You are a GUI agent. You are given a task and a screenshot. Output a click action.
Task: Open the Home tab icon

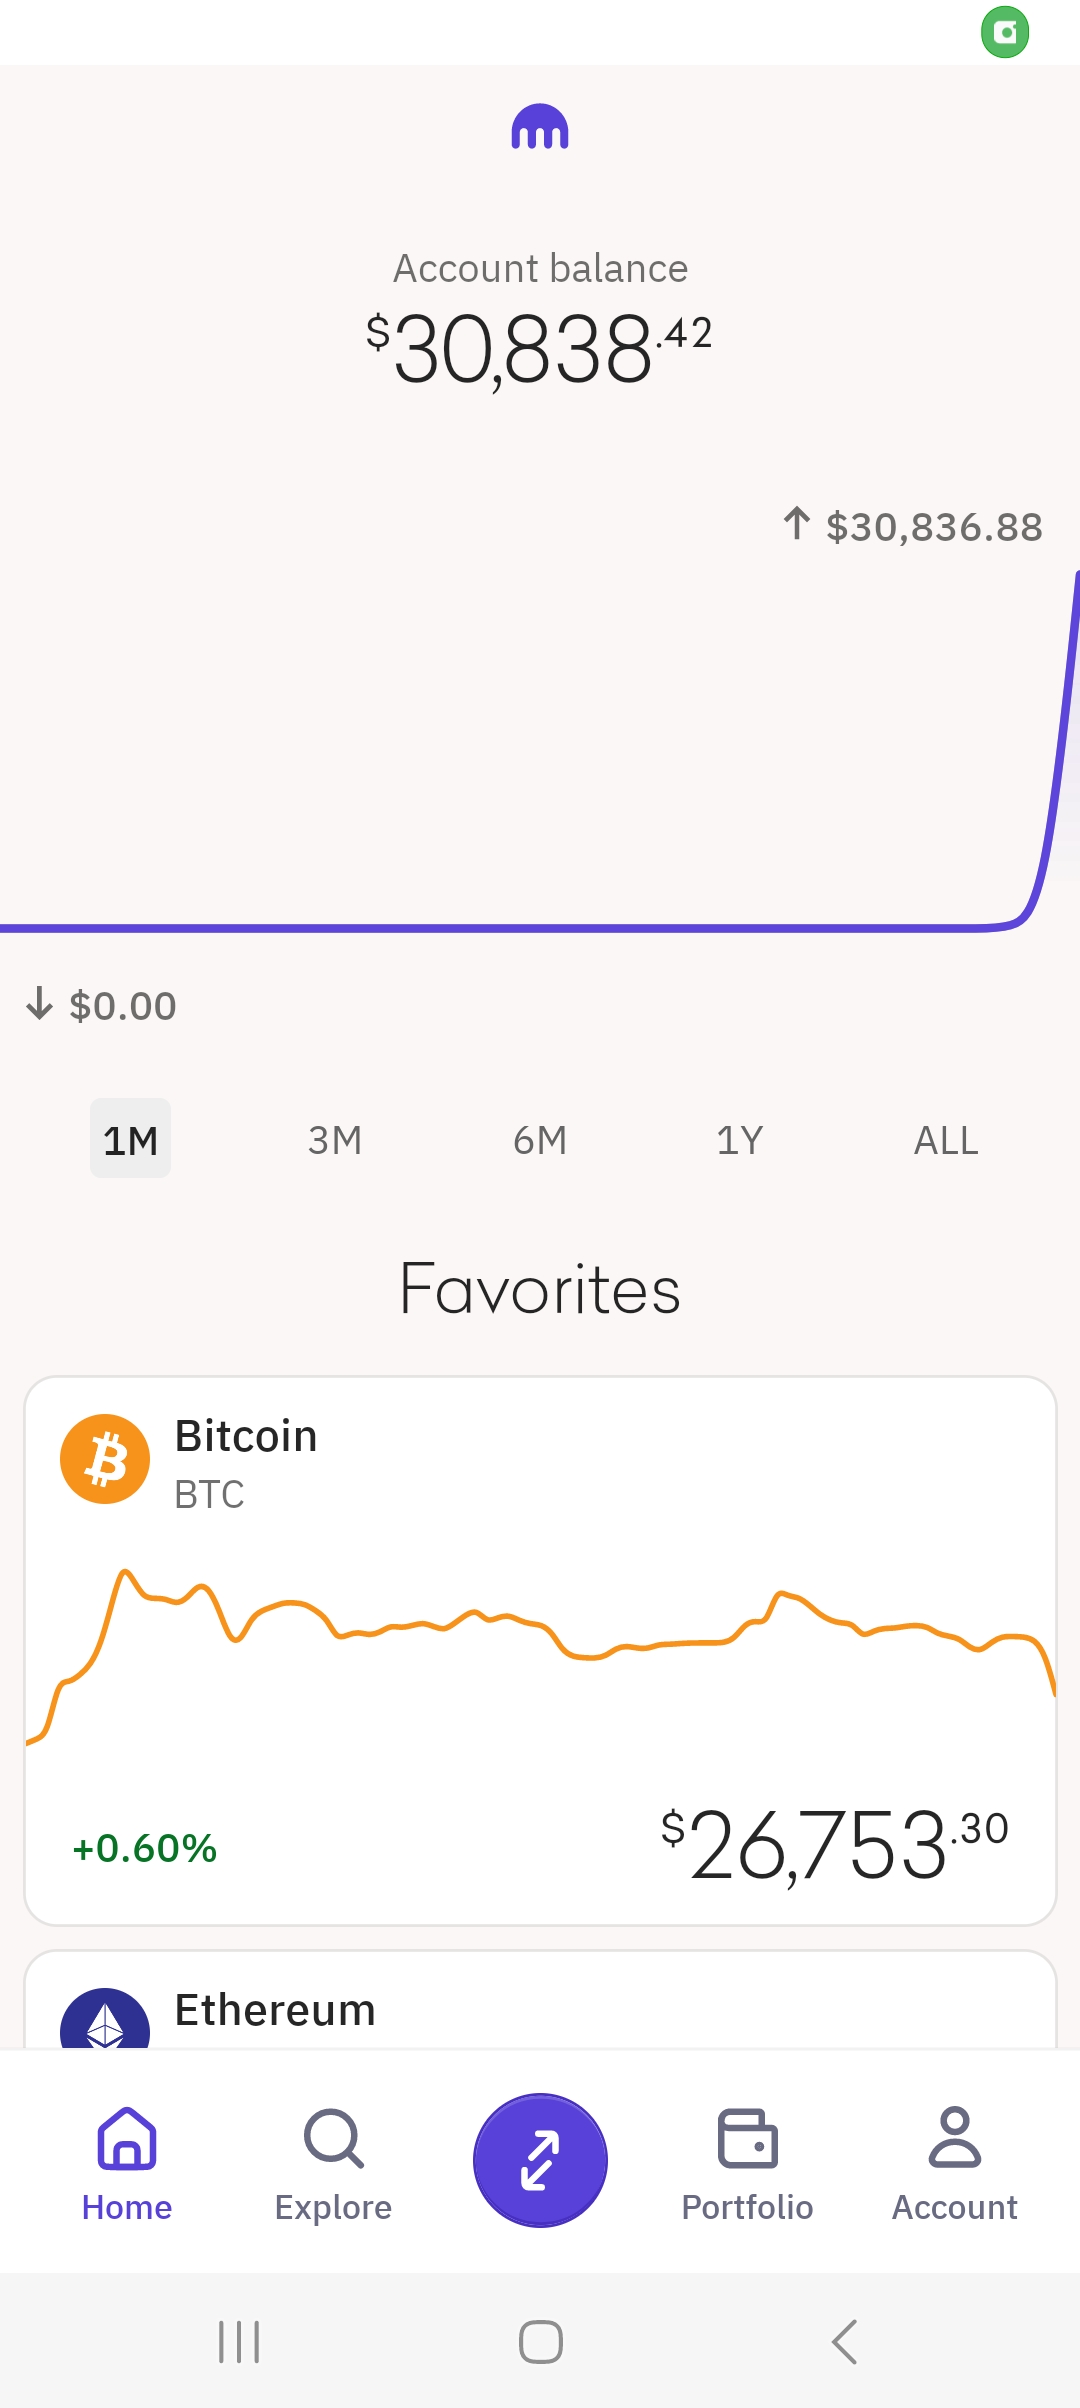click(x=127, y=2138)
